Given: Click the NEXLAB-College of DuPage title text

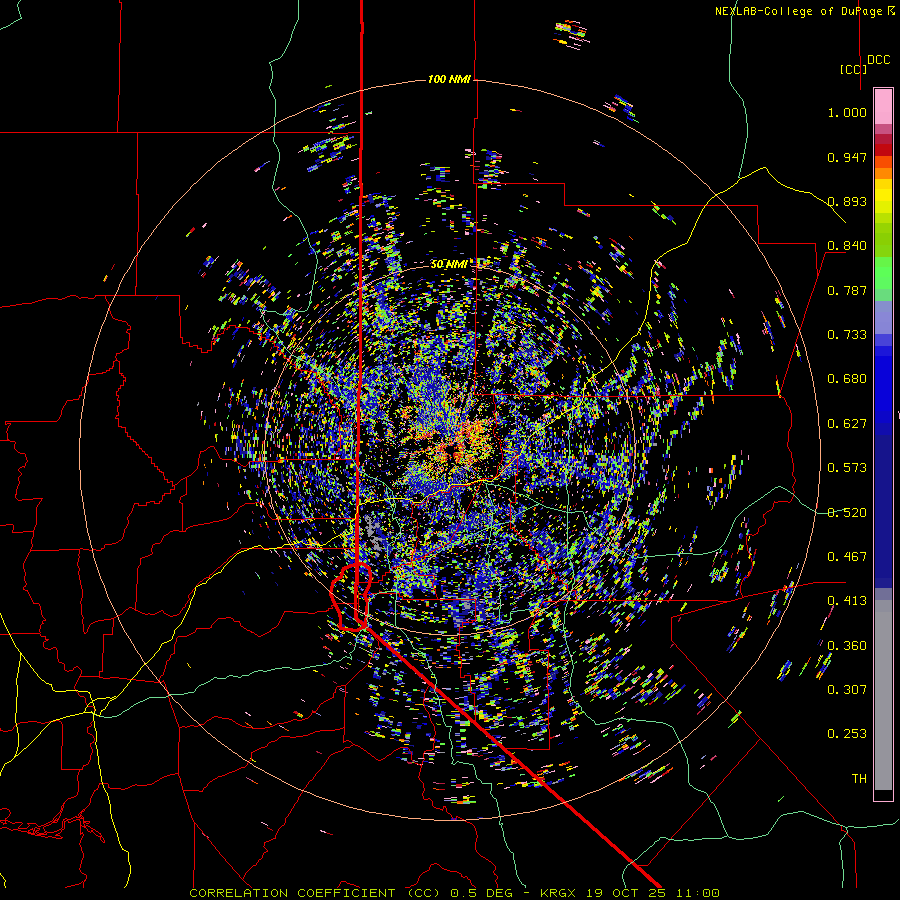Looking at the screenshot, I should 804,11.
